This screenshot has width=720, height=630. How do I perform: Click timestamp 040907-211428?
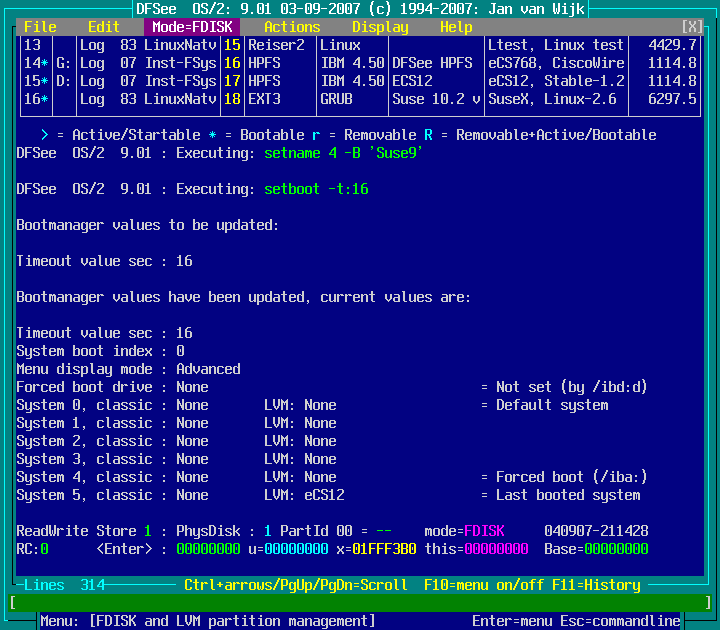tap(596, 531)
